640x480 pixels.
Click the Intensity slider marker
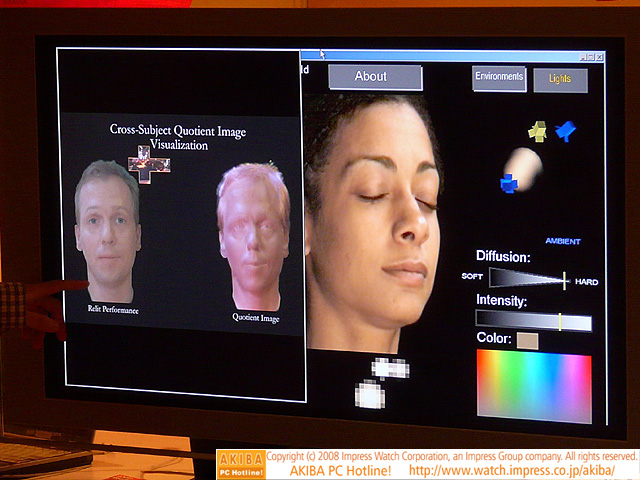pos(560,322)
